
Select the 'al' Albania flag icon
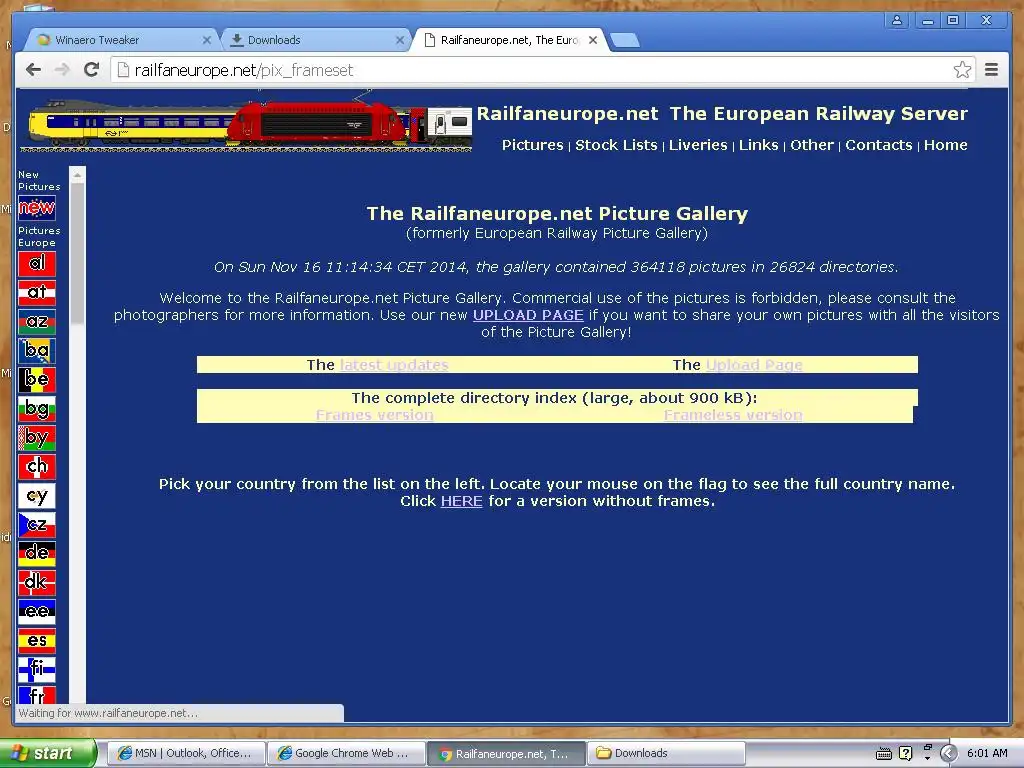tap(37, 264)
